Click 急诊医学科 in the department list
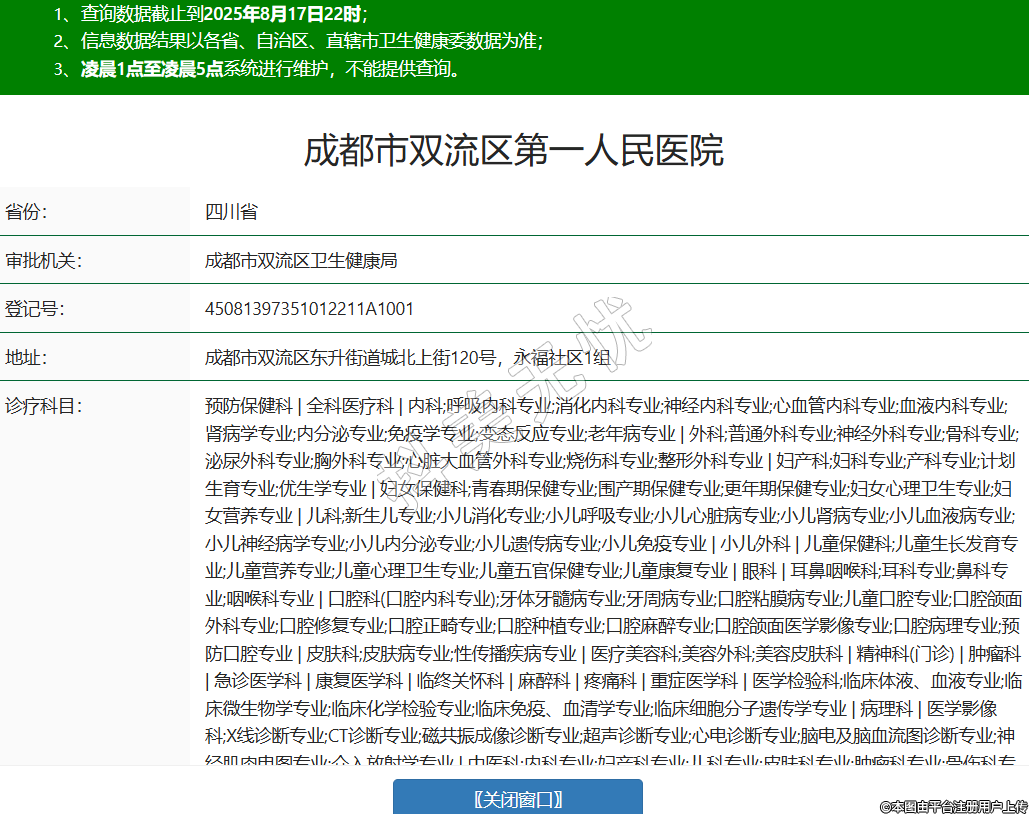The height and width of the screenshot is (814, 1029). click(x=258, y=682)
